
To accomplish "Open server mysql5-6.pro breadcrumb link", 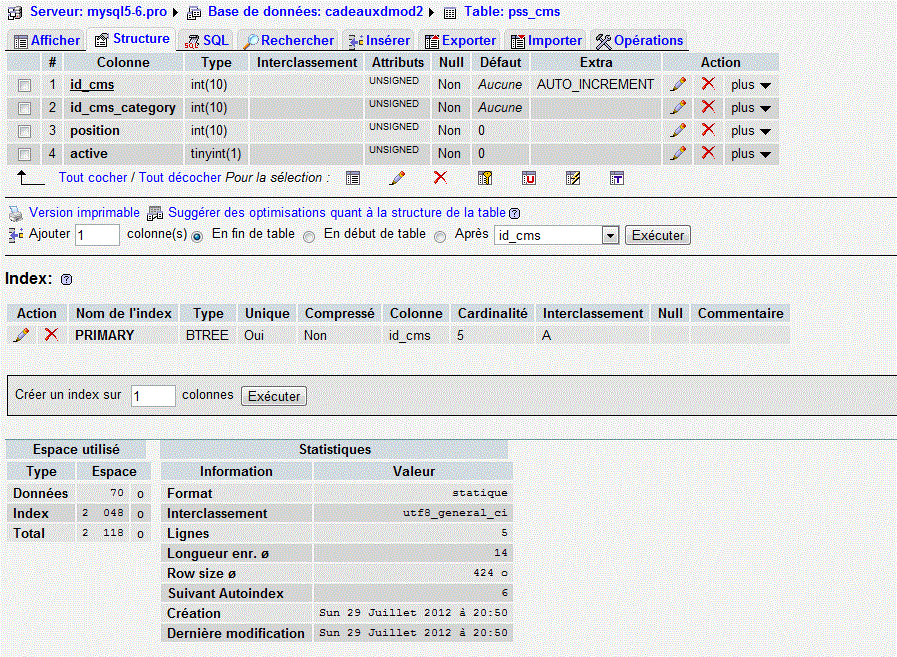I will [98, 11].
